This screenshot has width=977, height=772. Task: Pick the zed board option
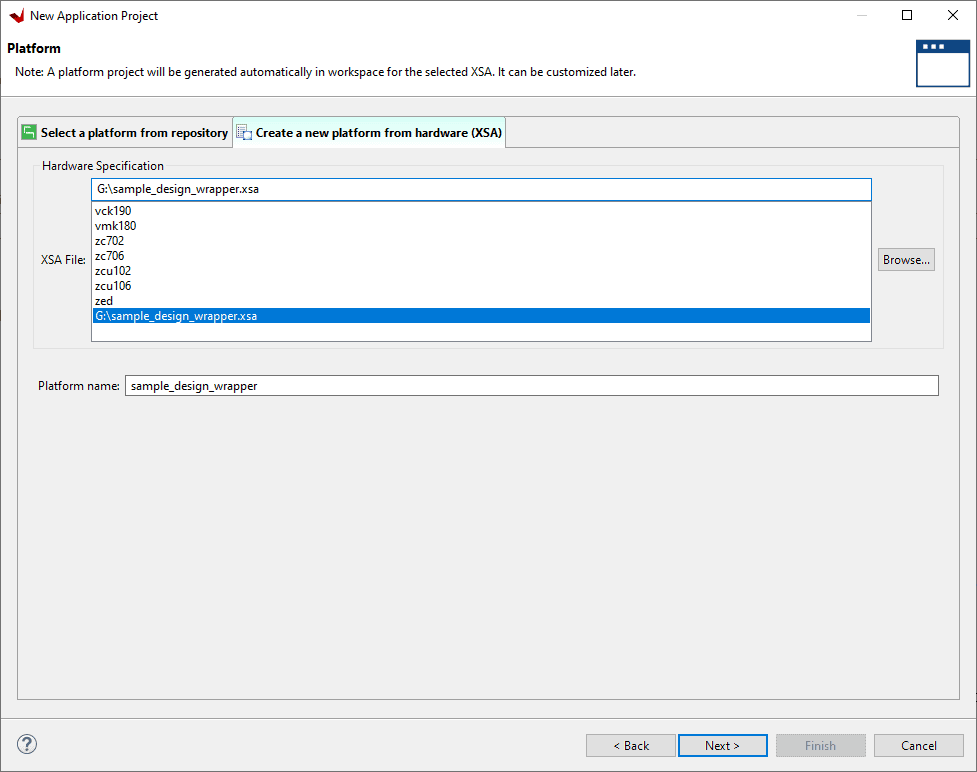pos(104,301)
